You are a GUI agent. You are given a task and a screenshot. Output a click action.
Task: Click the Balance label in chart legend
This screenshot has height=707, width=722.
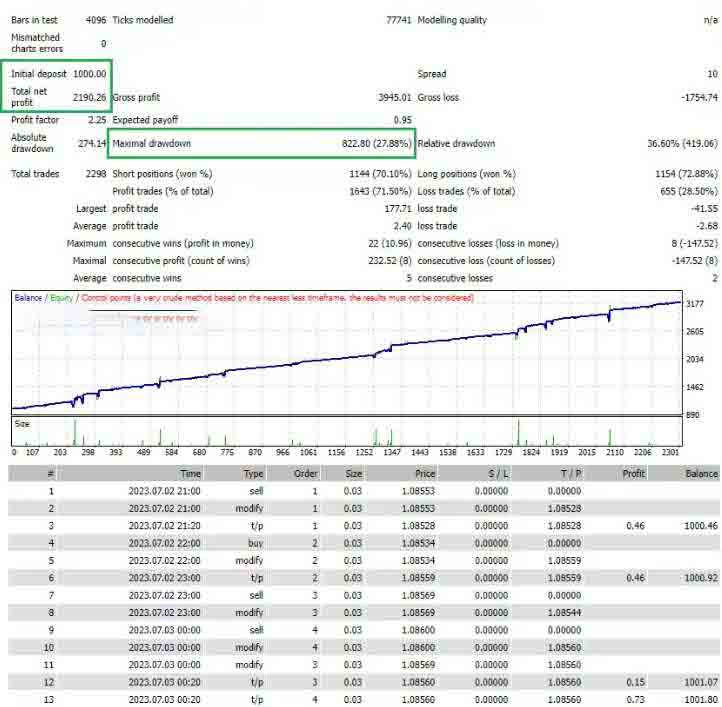click(28, 298)
